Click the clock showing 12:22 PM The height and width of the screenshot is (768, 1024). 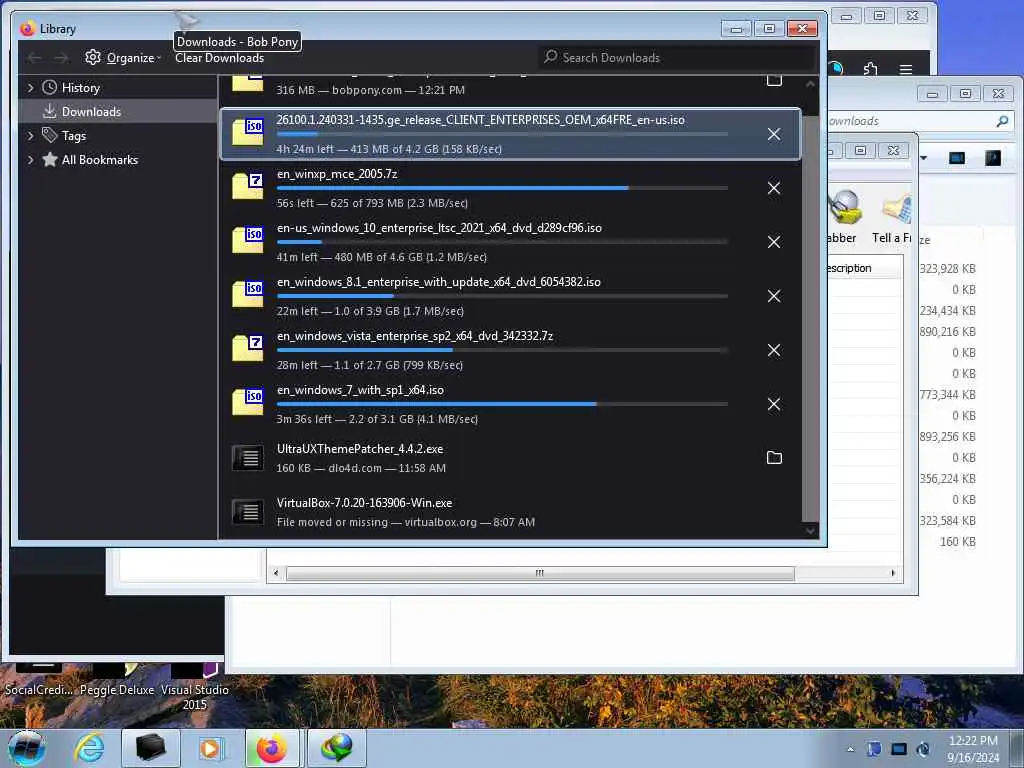tap(973, 741)
